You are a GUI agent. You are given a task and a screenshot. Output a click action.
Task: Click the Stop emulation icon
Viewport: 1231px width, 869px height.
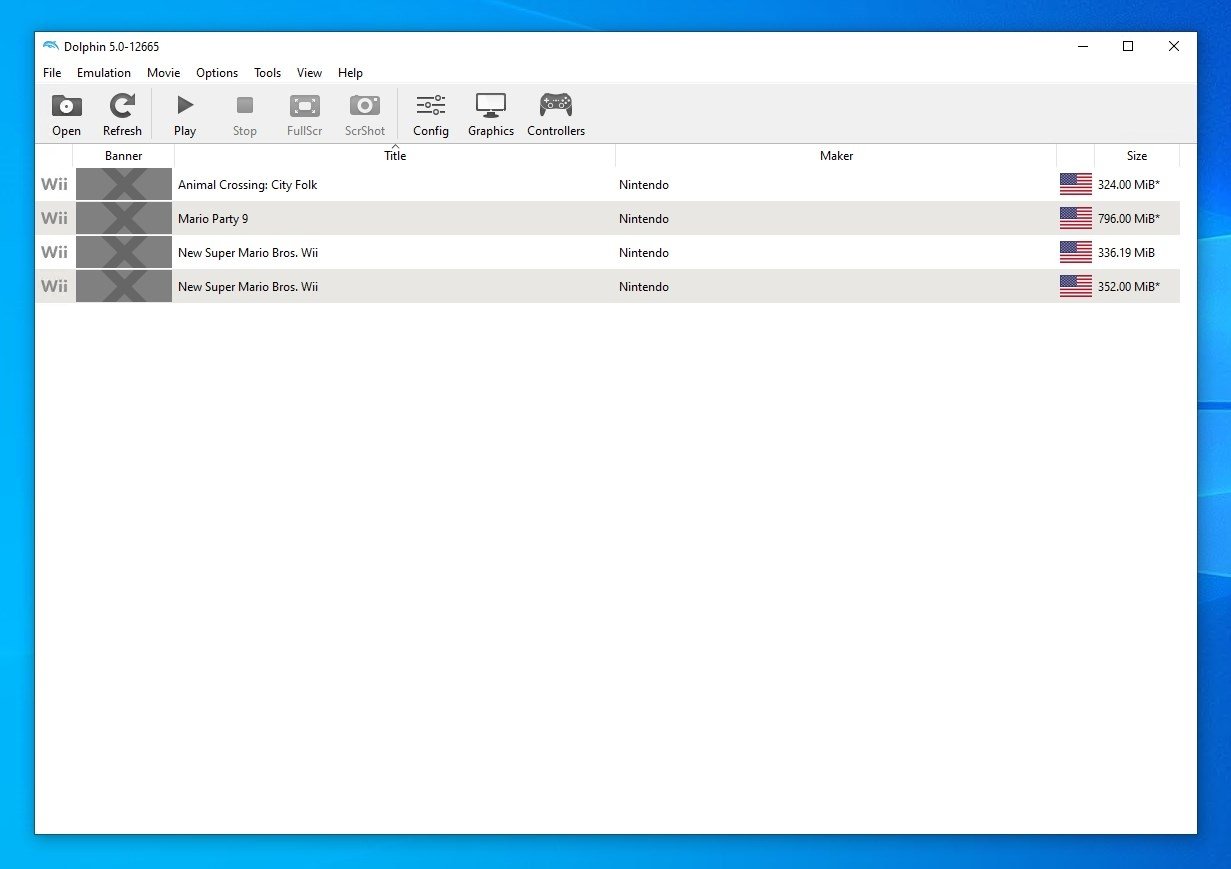245,115
